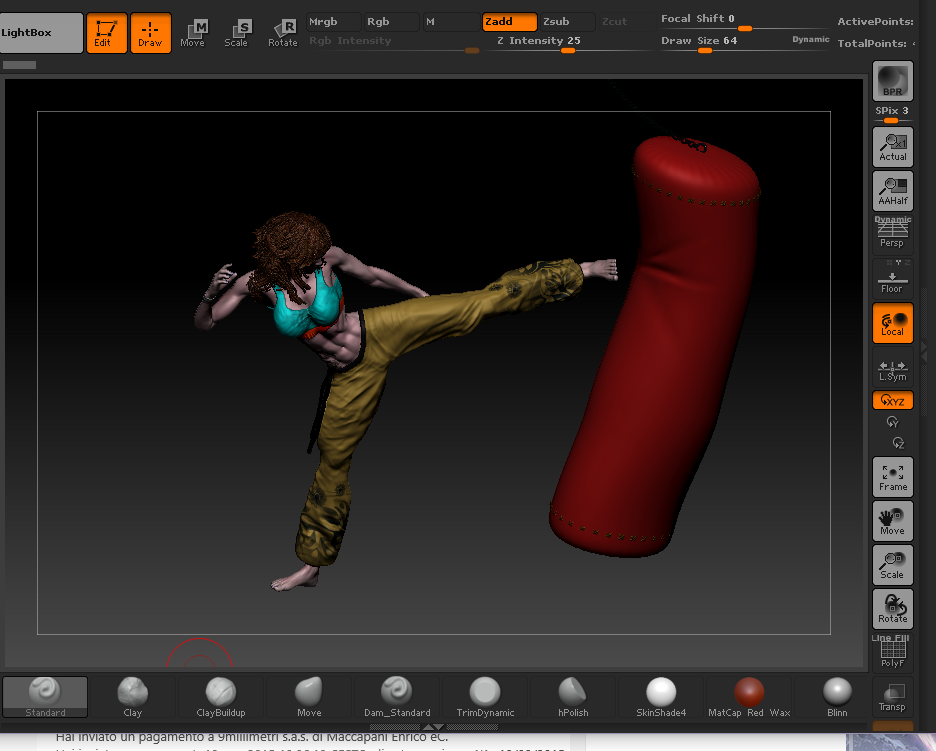Click the TotalPoints readout
Viewport: 936px width, 751px height.
click(876, 43)
